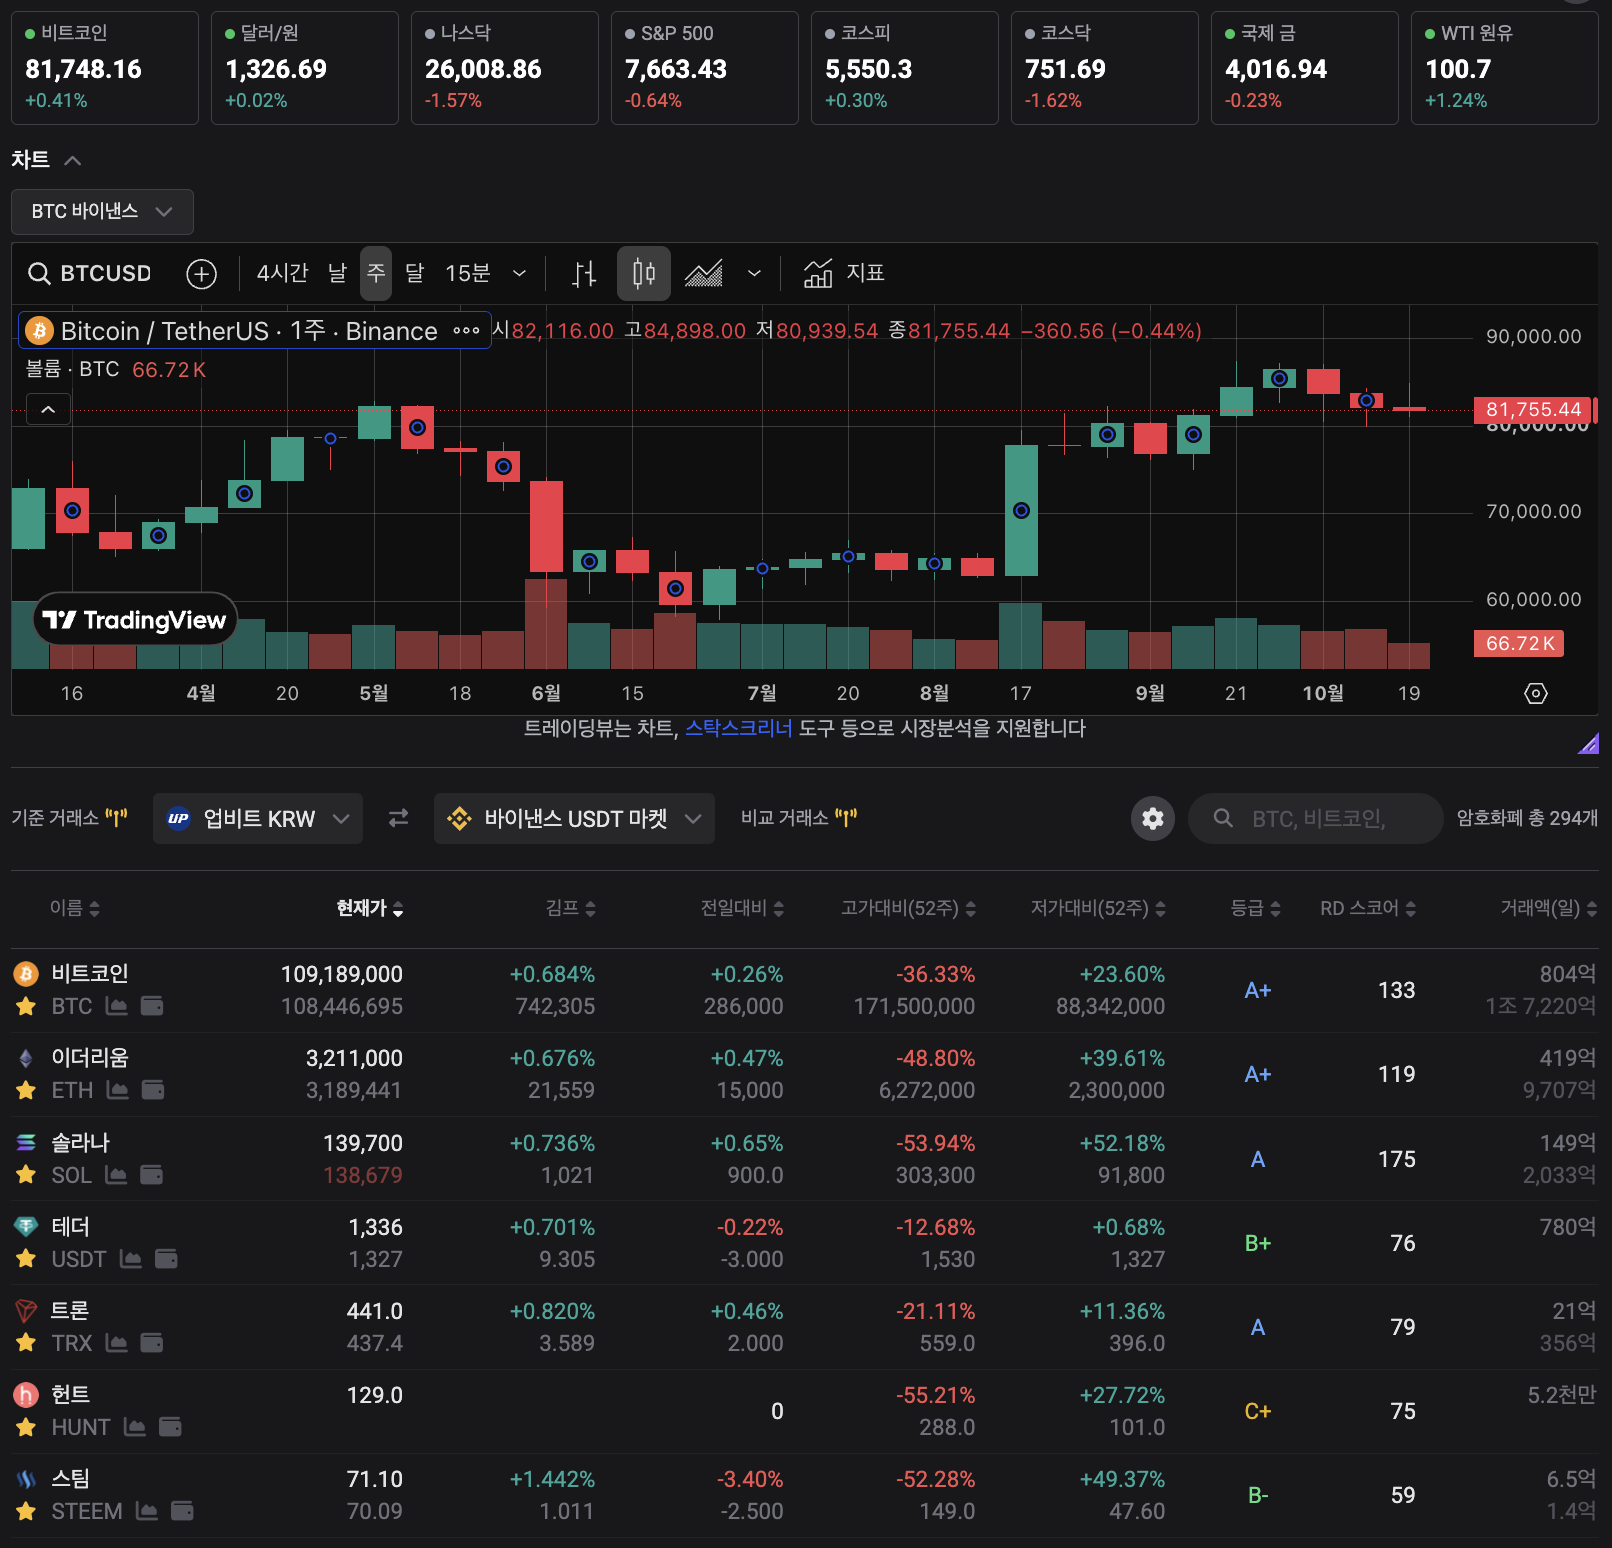Toggle the favorite star for 솔라나
Screen dimensions: 1612x1548
26,1175
